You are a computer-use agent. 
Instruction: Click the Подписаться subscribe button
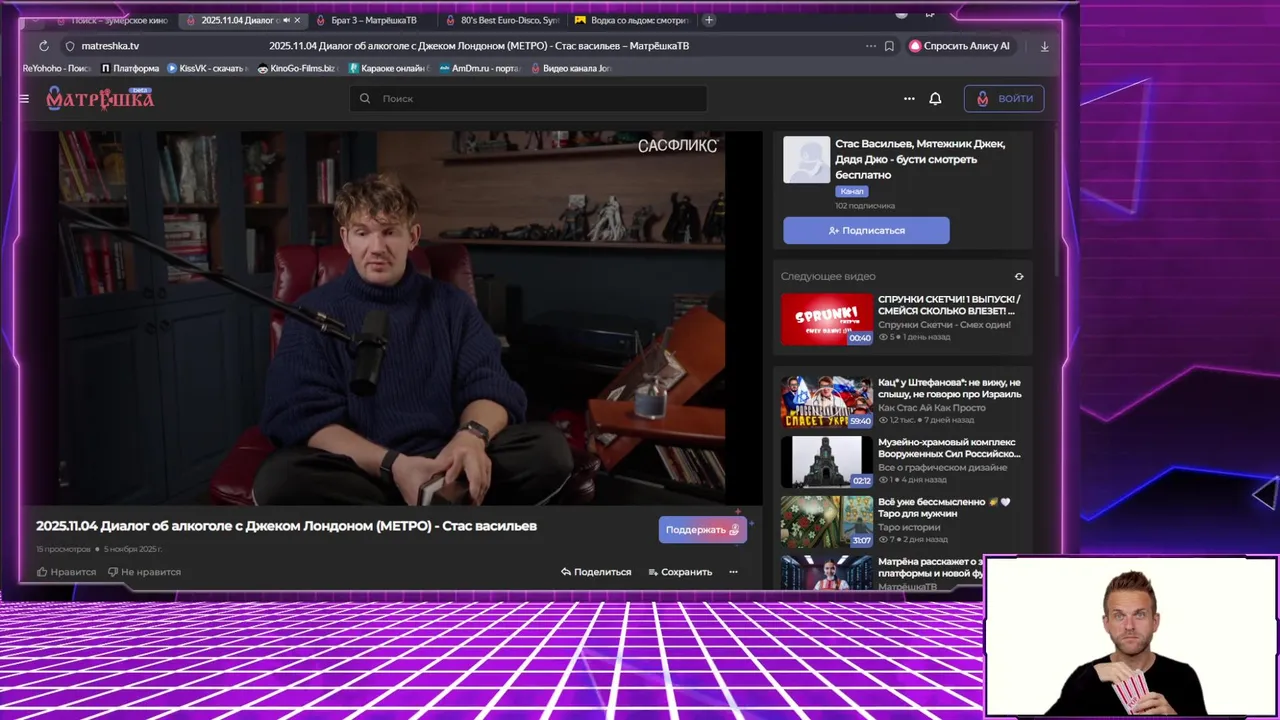point(866,230)
